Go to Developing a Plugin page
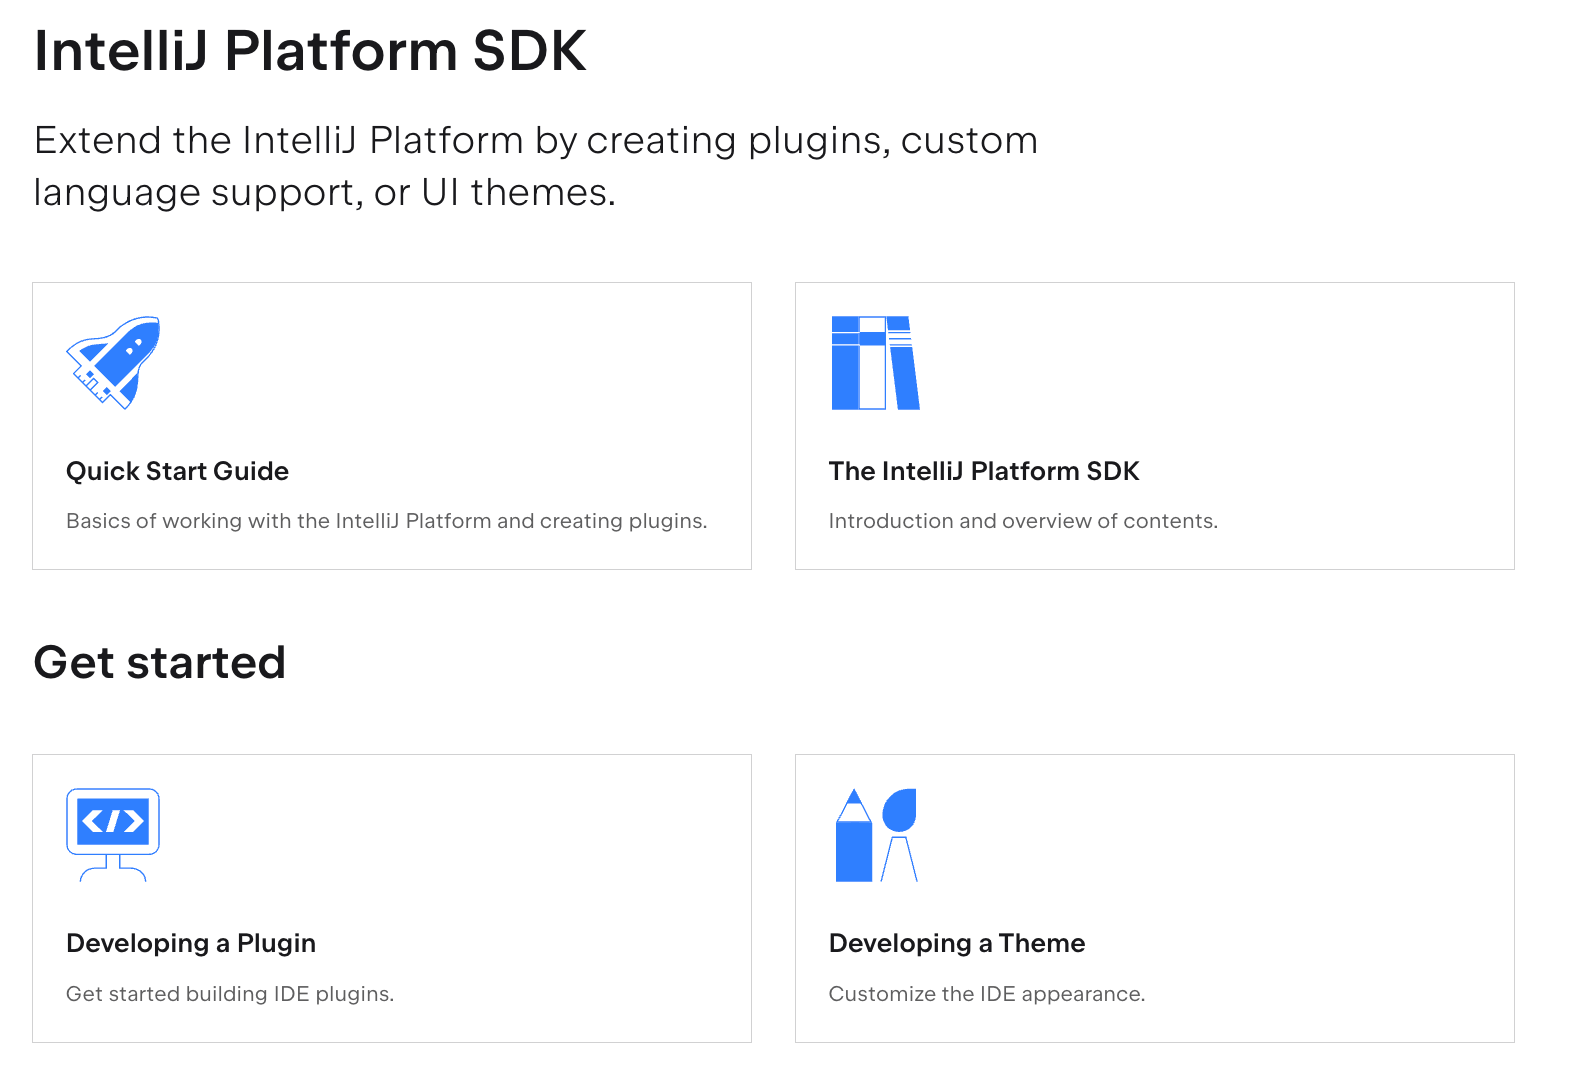1570x1072 pixels. (x=191, y=943)
